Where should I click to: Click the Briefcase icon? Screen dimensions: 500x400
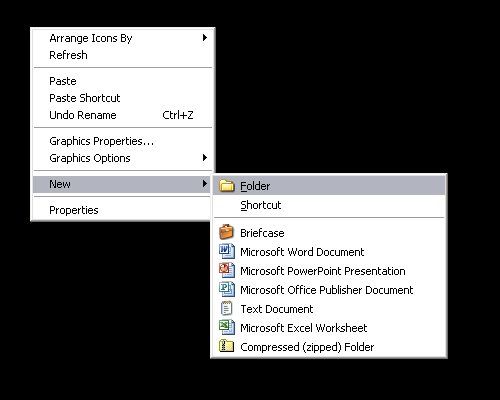[x=226, y=232]
